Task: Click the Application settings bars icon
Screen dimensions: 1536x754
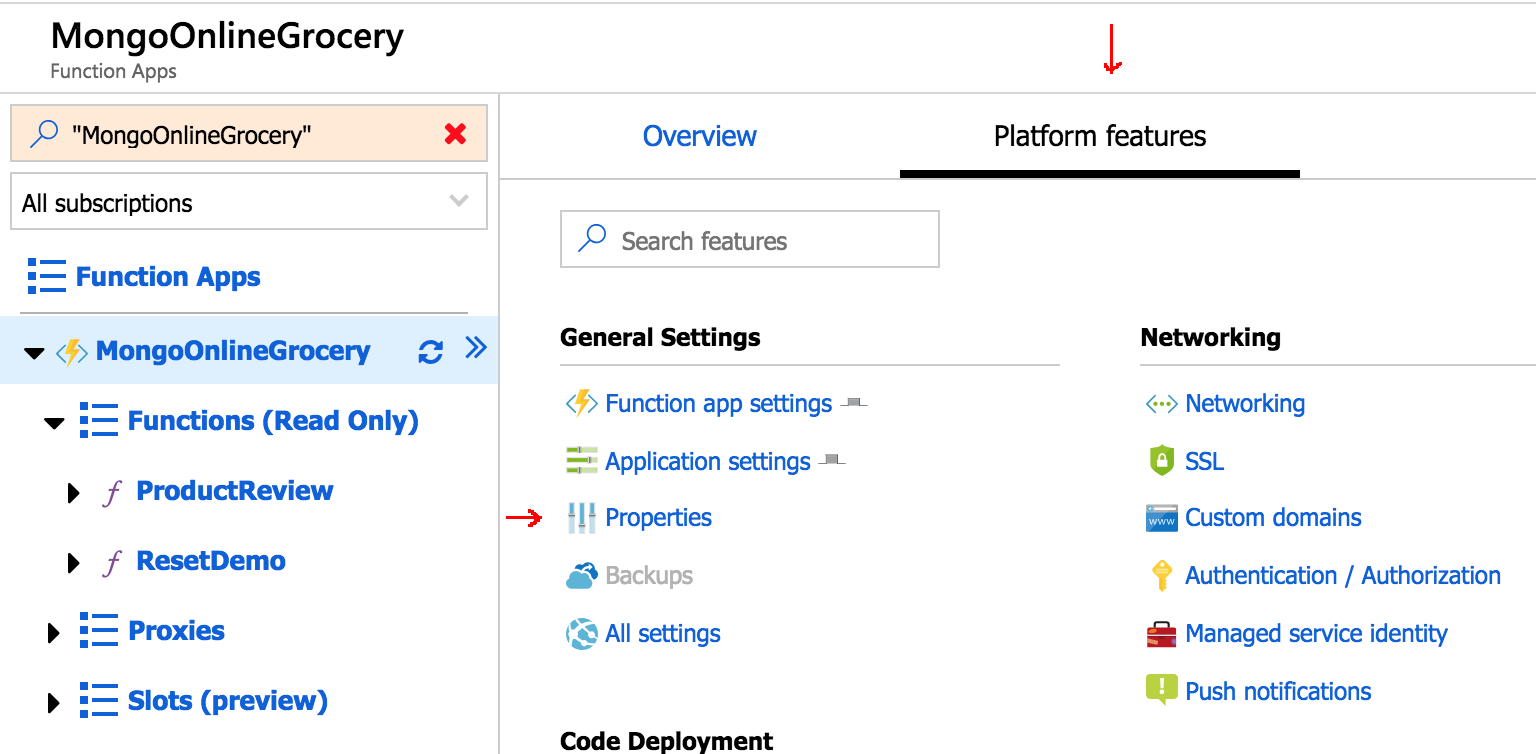Action: [x=581, y=461]
